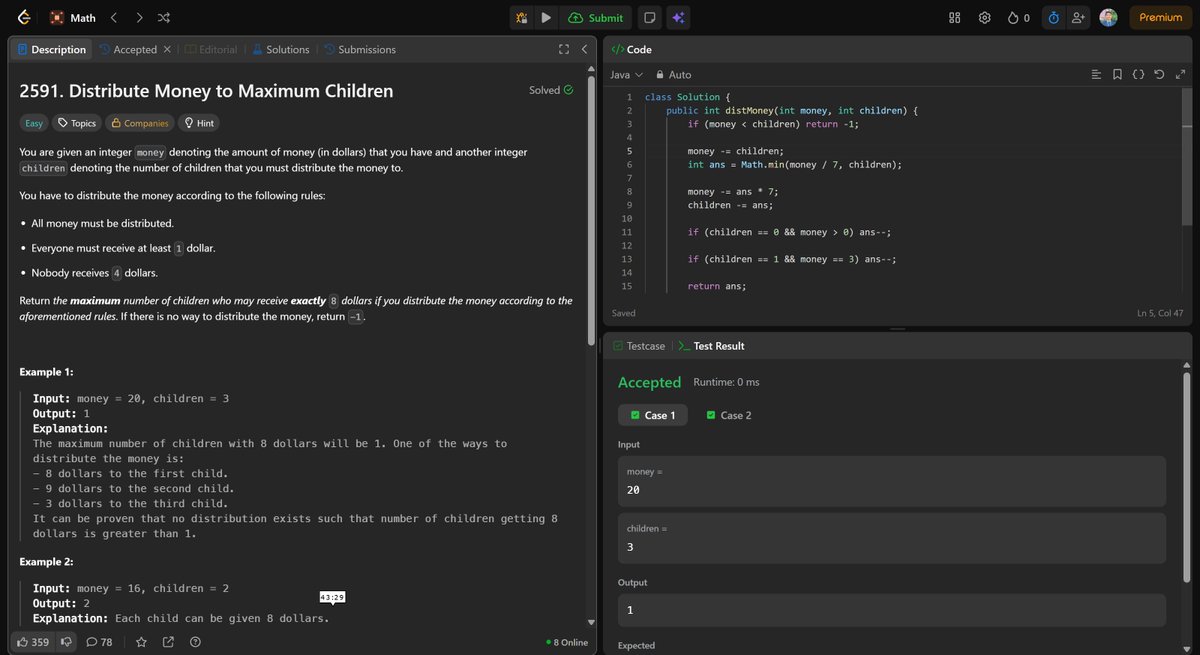Star the problem using the star icon
This screenshot has width=1200, height=655.
click(x=141, y=642)
